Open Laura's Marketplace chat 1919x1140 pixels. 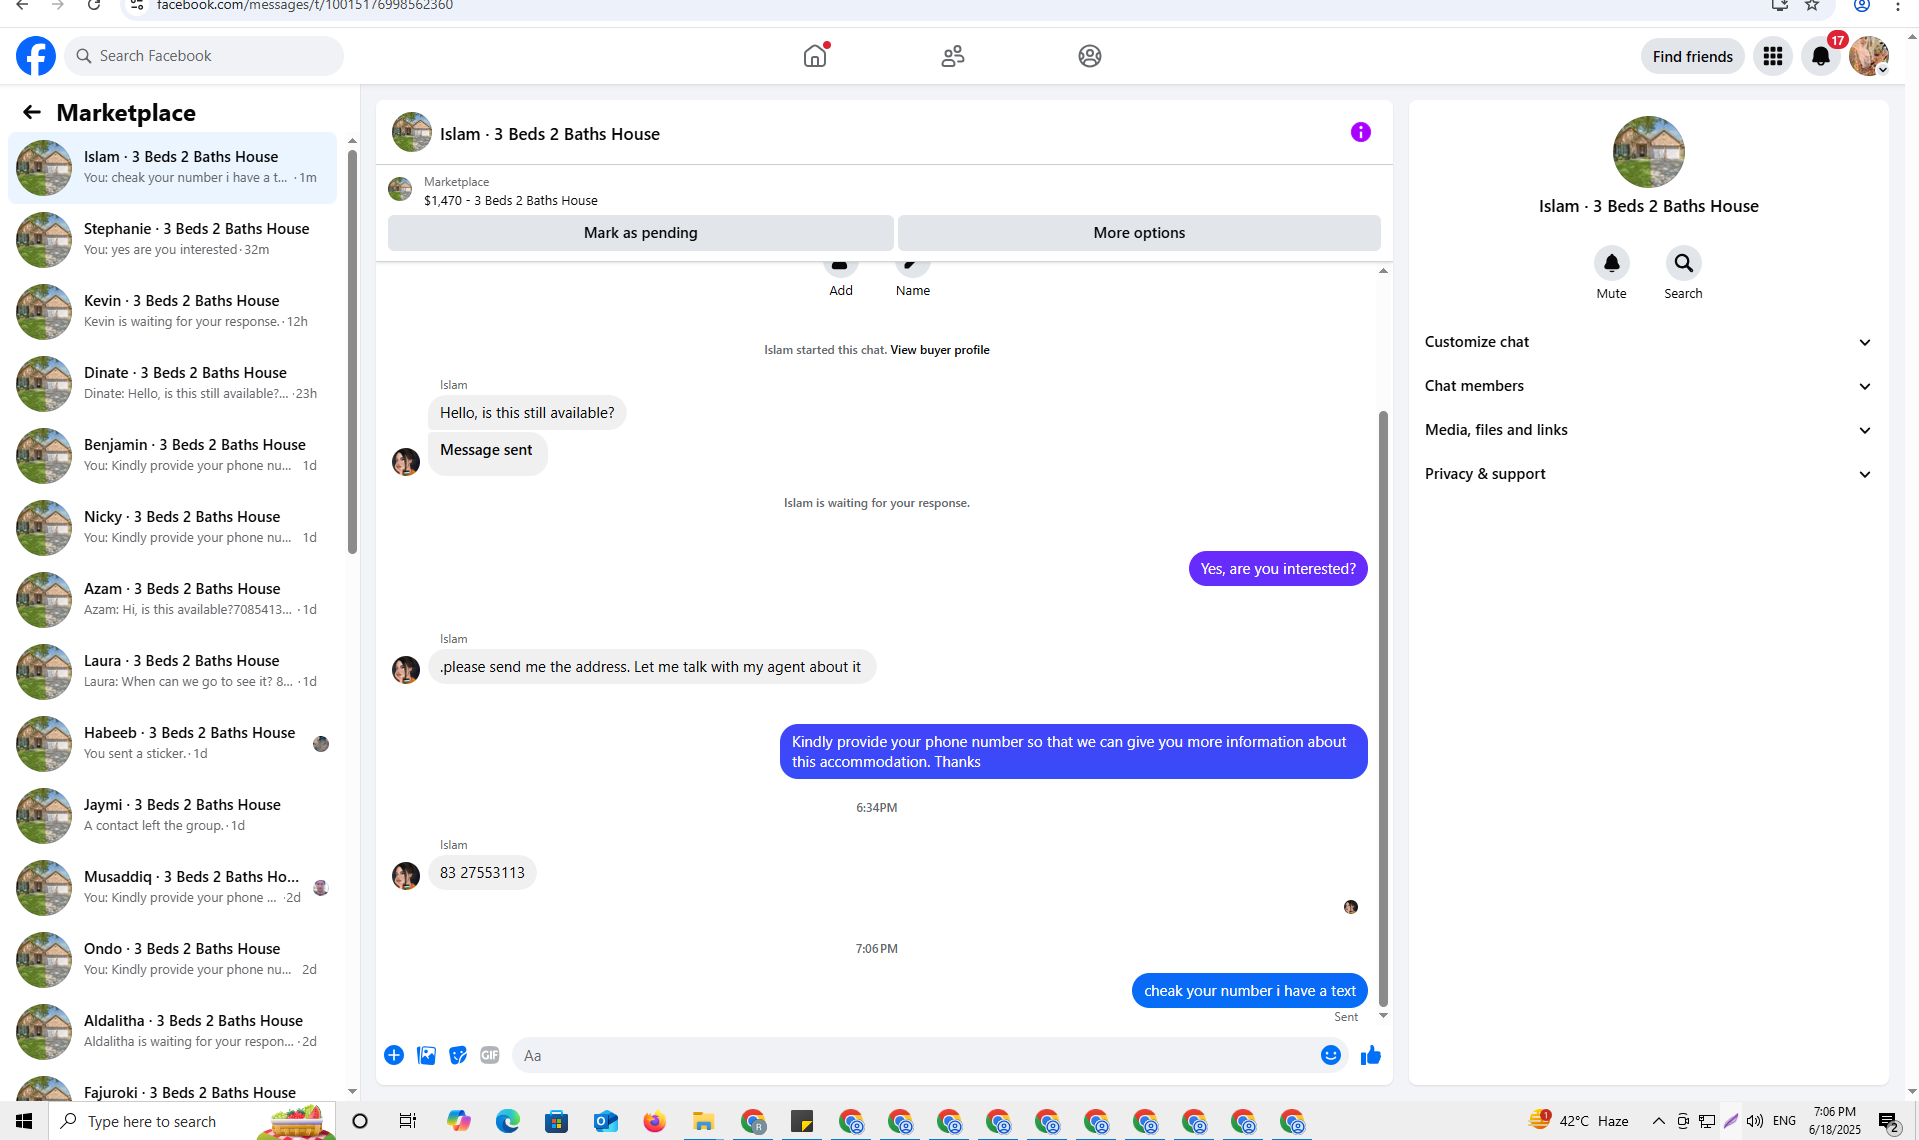coord(173,672)
